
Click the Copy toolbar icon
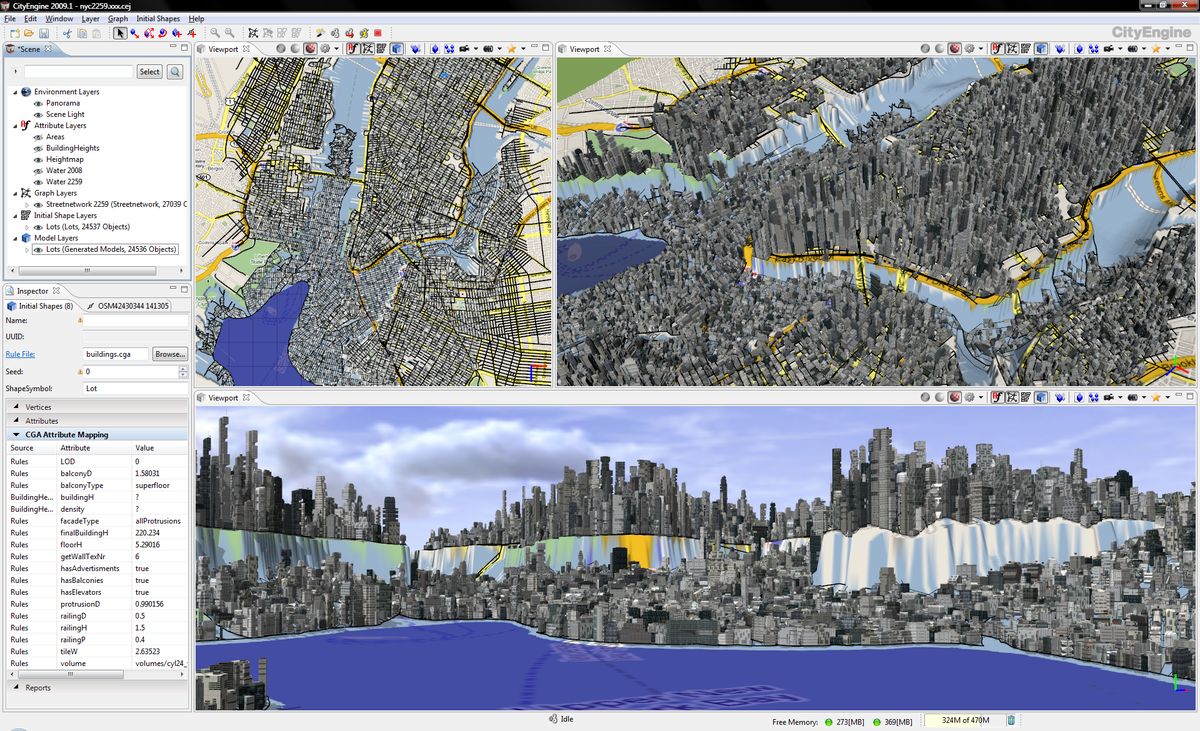82,33
